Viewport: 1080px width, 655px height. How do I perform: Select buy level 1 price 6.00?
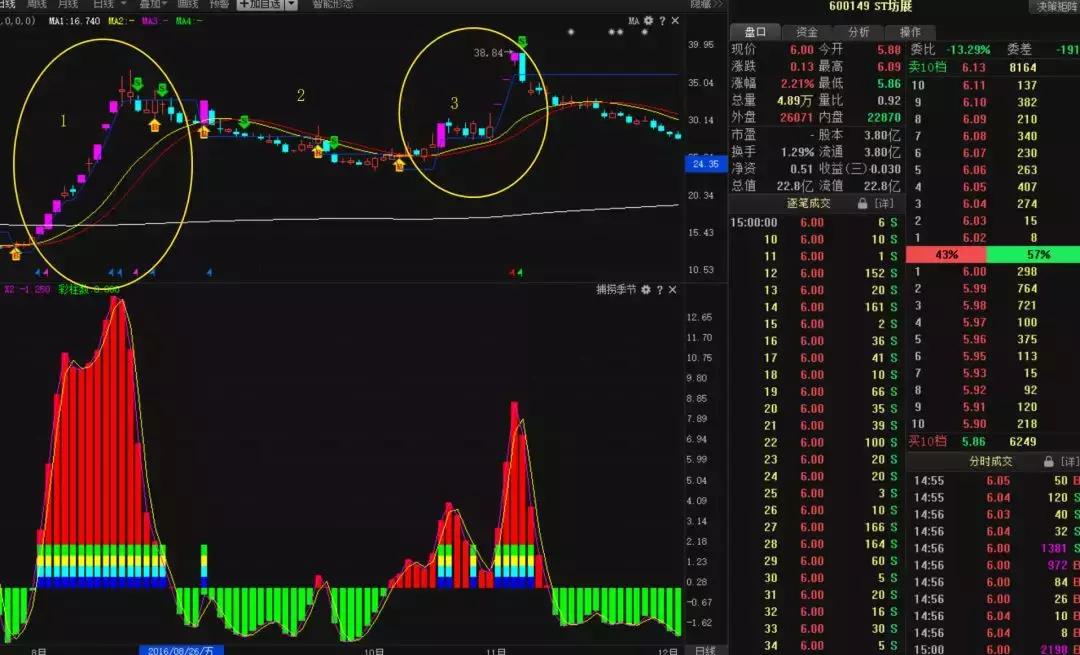pyautogui.click(x=974, y=271)
